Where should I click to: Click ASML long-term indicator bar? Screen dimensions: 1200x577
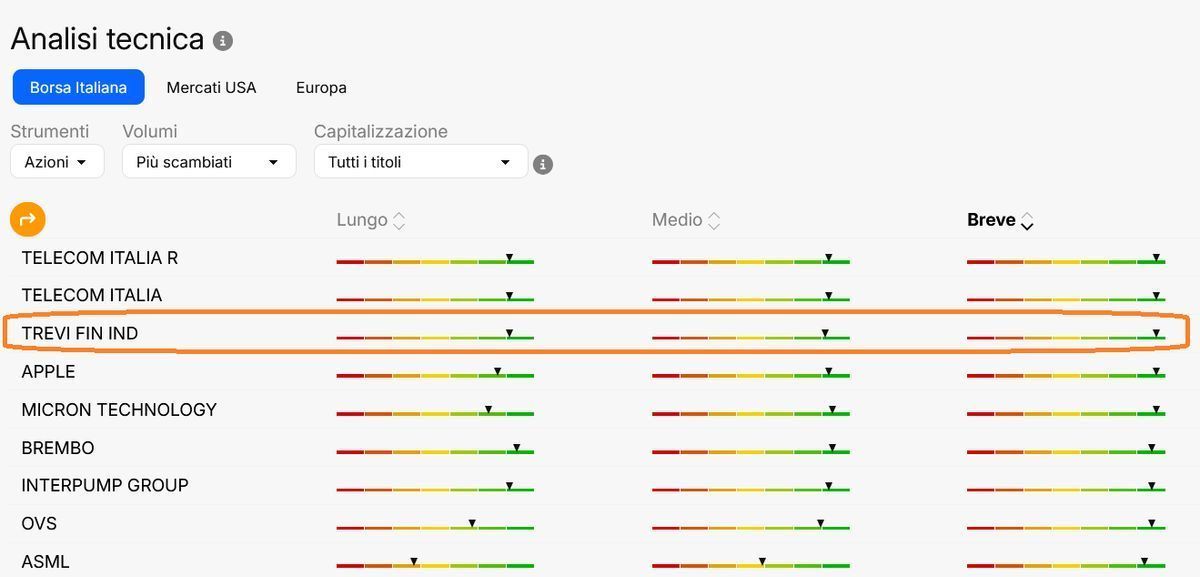coord(435,564)
